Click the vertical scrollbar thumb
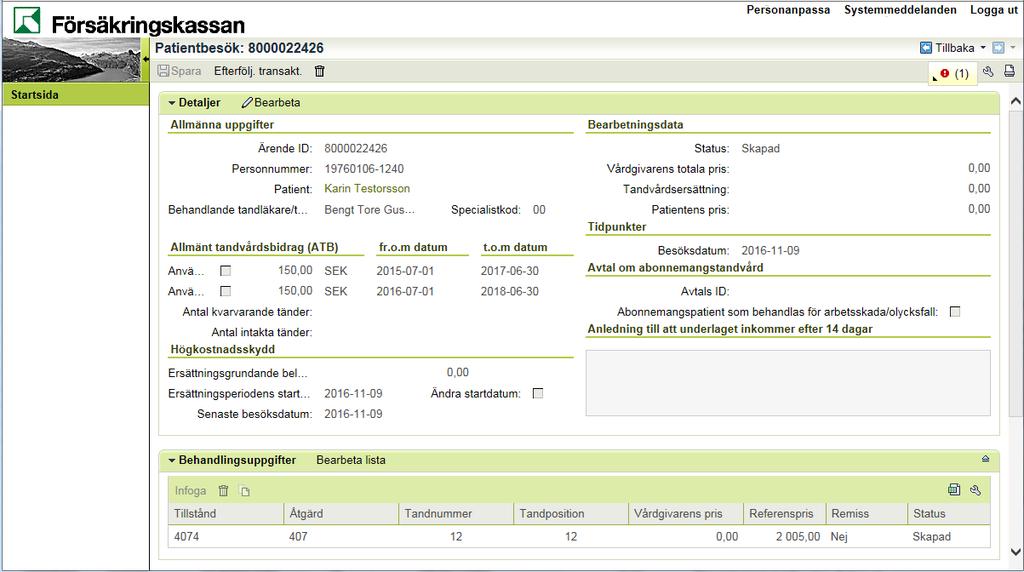 [x=1016, y=263]
